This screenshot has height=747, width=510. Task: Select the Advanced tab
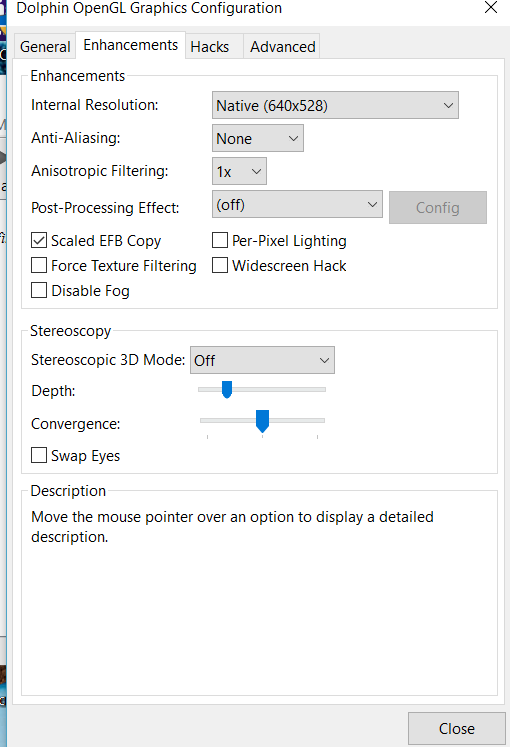[x=282, y=47]
